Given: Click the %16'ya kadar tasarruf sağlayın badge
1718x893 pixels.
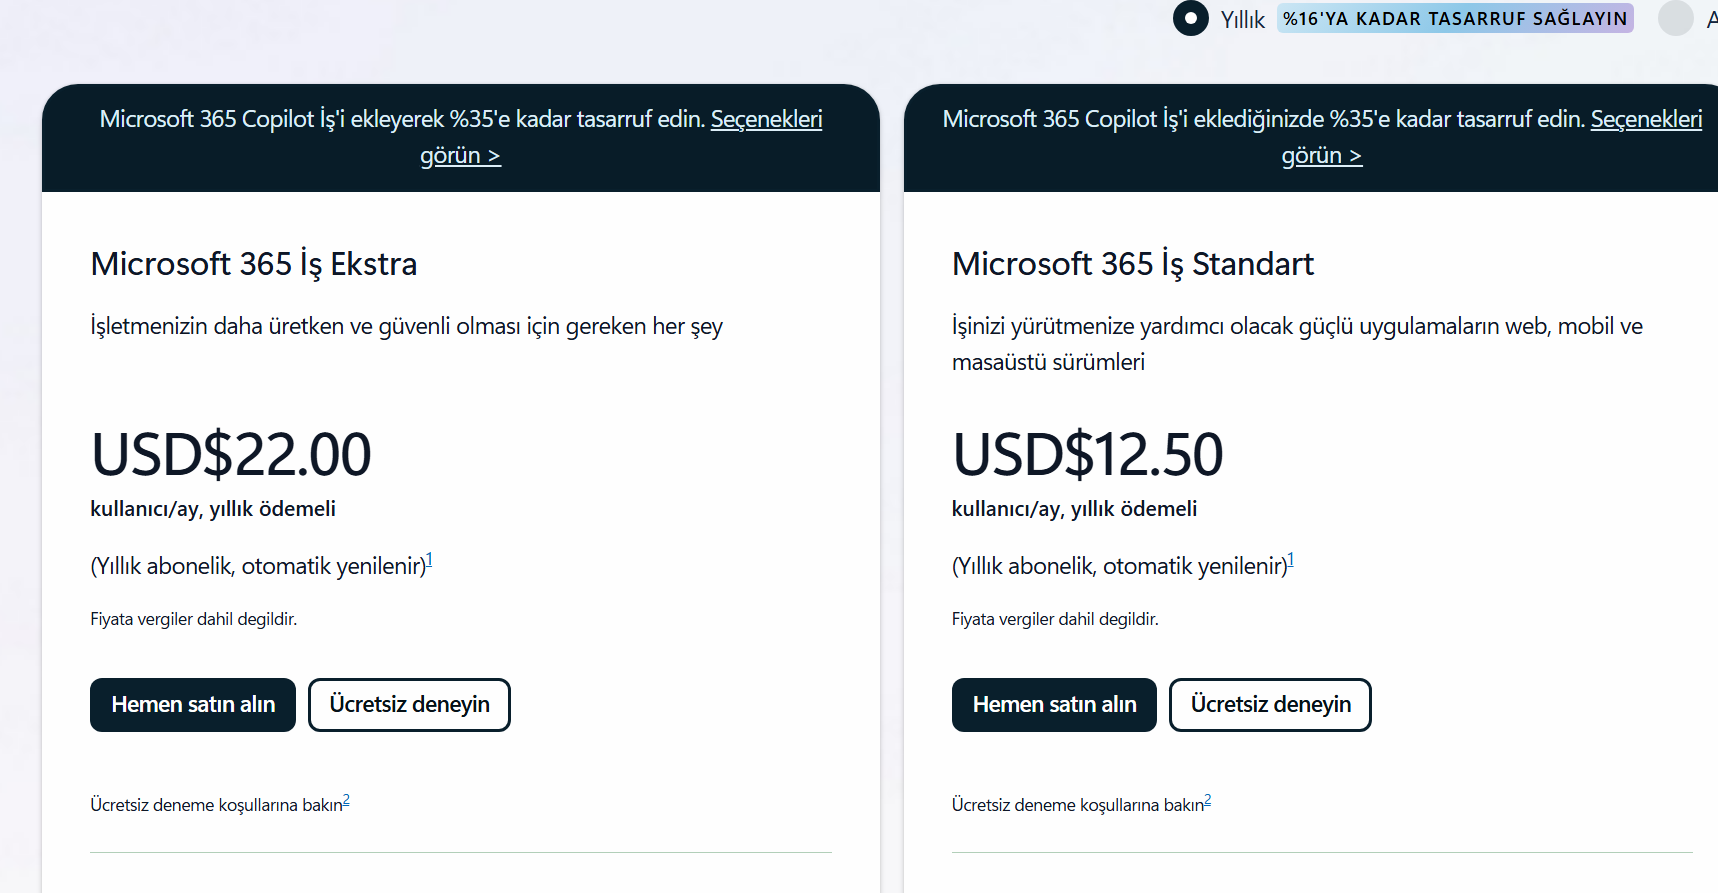Looking at the screenshot, I should [x=1455, y=19].
